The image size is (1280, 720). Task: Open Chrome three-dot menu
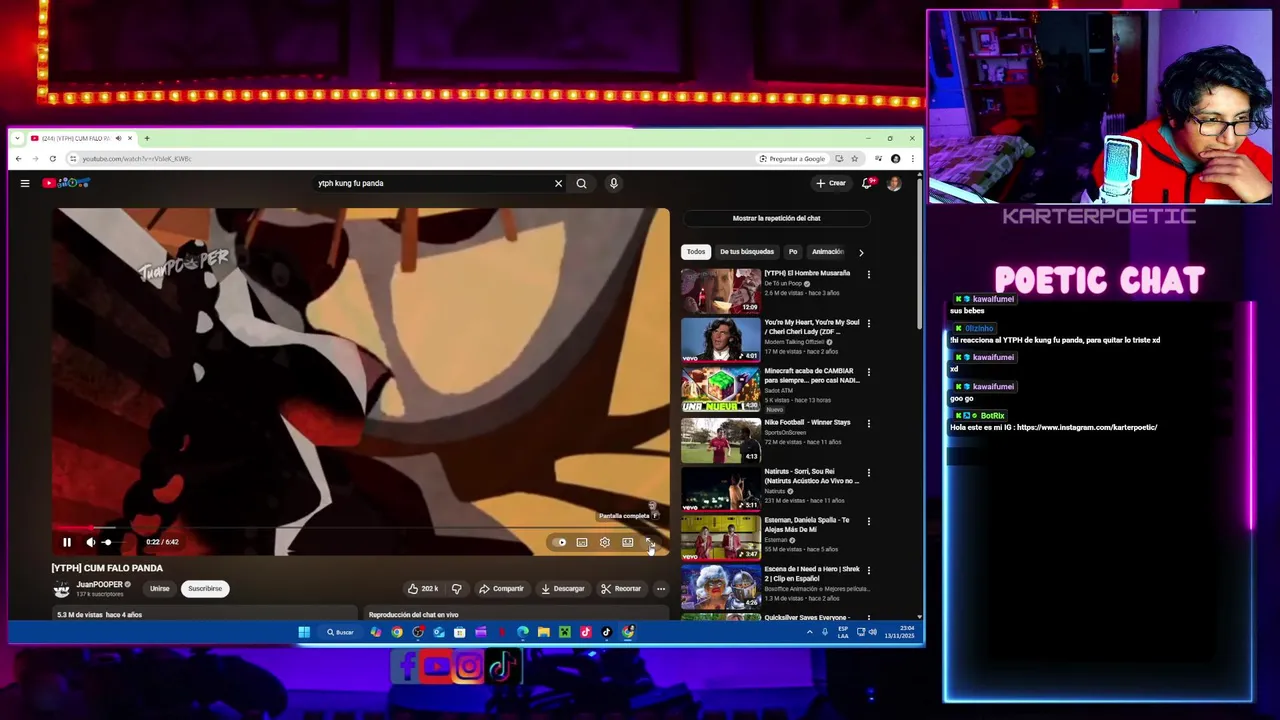pyautogui.click(x=912, y=159)
